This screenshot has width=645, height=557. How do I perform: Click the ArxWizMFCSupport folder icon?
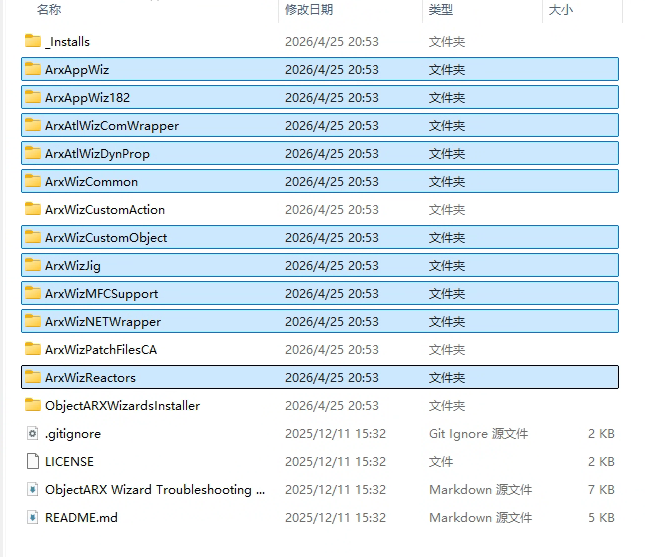32,293
